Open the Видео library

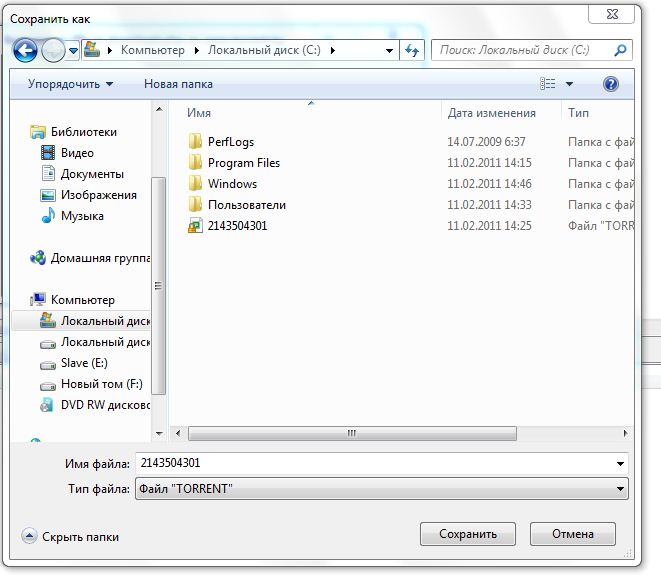(77, 153)
